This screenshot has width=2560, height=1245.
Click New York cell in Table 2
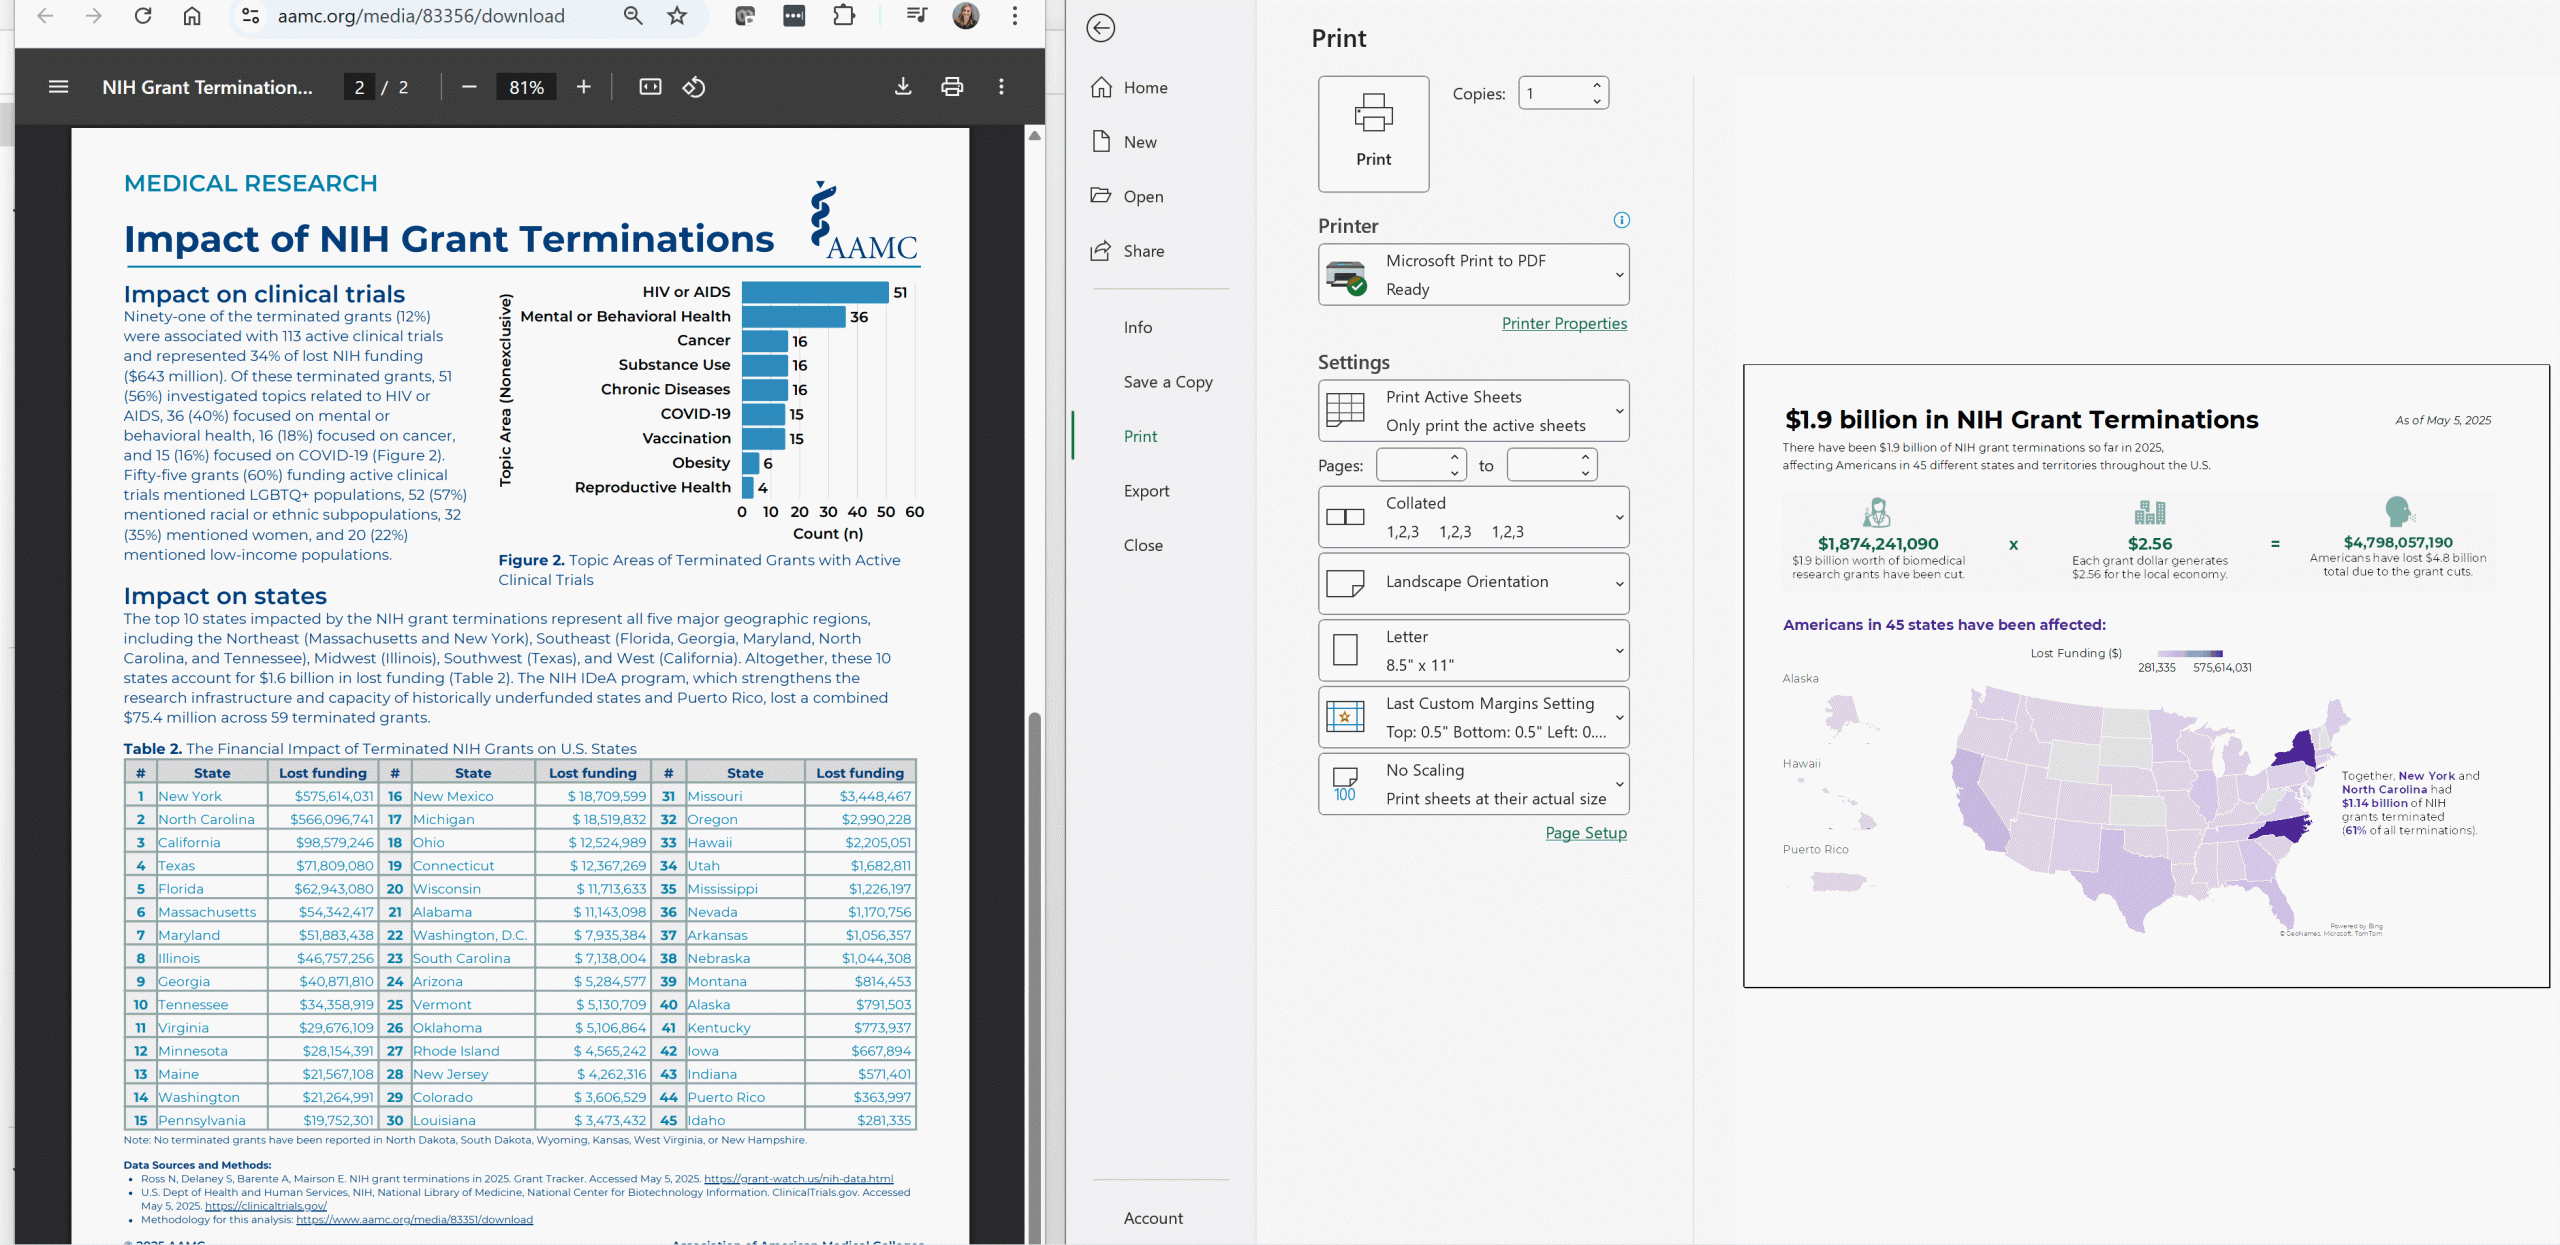(212, 796)
